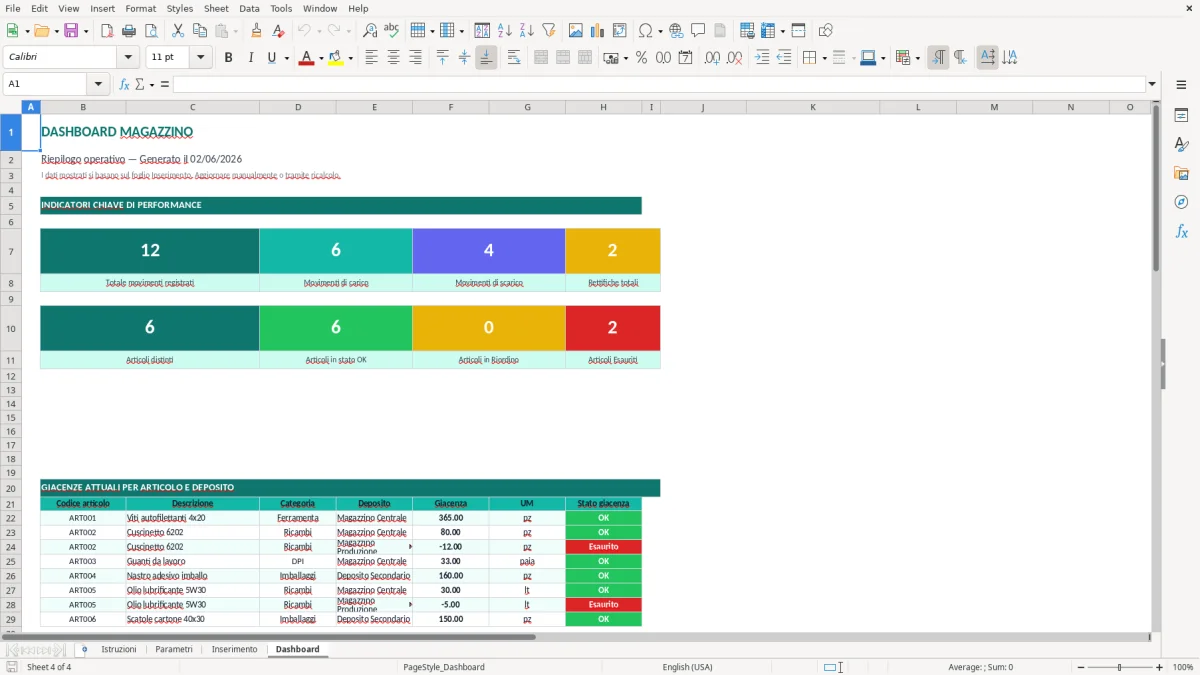Open the Special Character omega icon

tap(645, 31)
